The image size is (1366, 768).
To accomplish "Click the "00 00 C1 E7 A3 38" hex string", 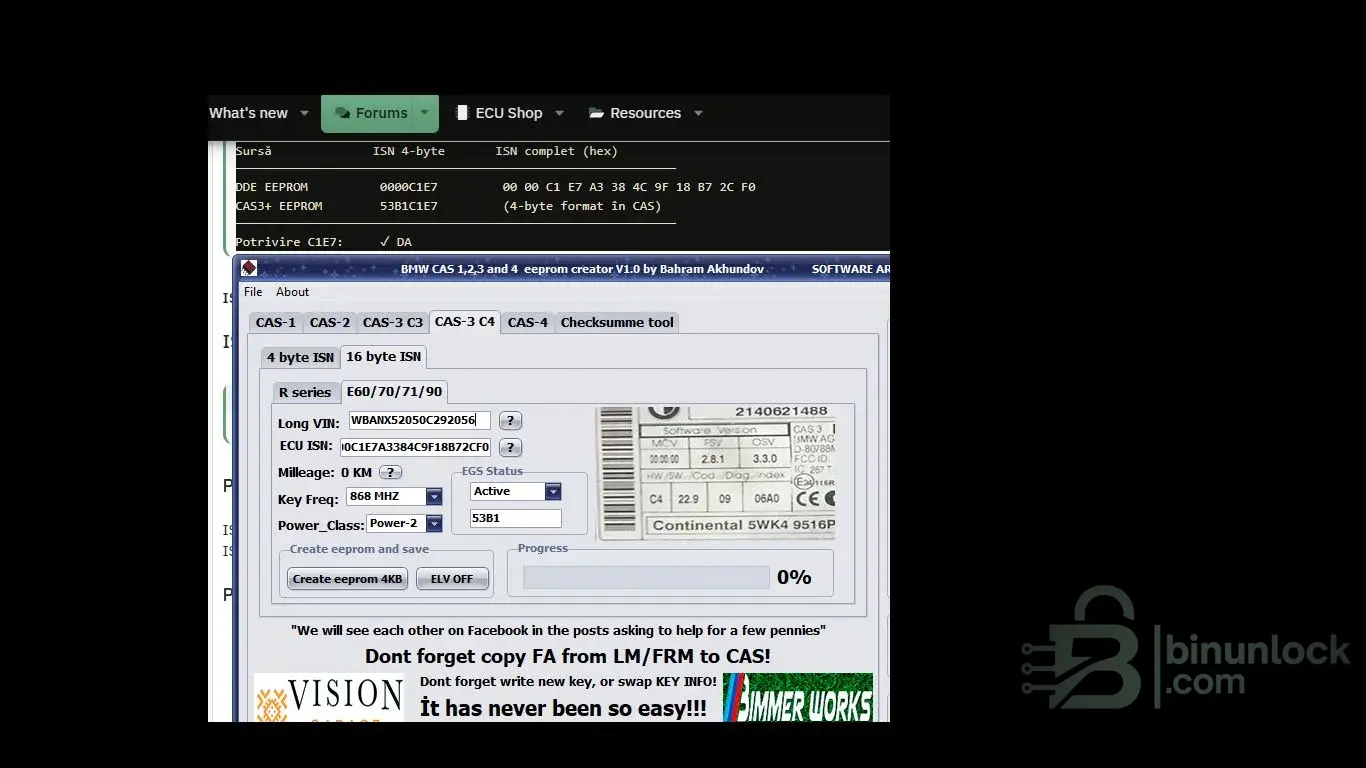I will click(563, 187).
